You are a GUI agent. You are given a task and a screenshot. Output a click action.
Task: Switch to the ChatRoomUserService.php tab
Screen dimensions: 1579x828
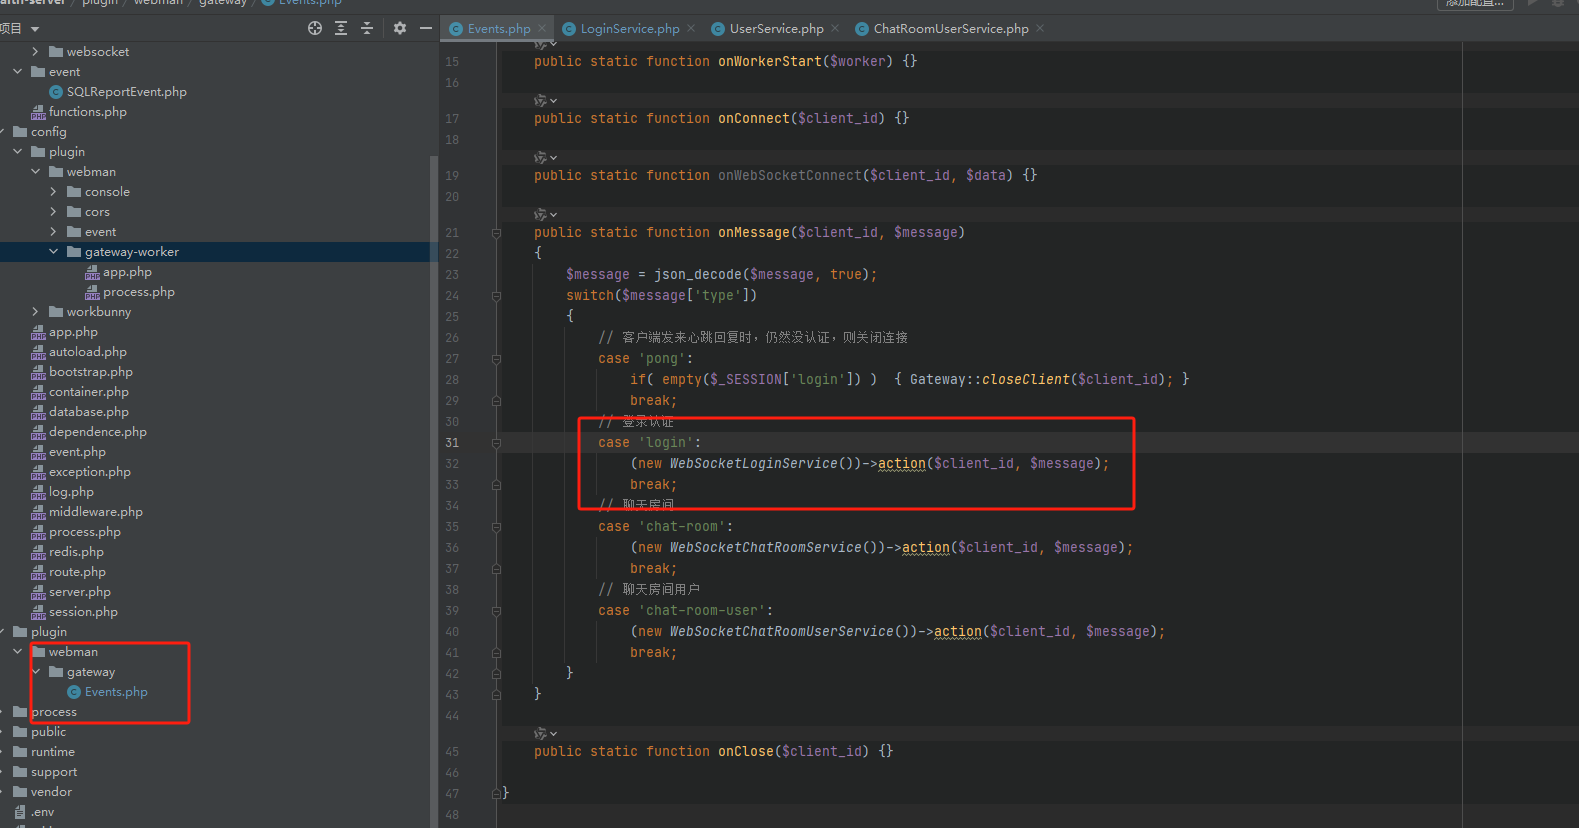tap(950, 29)
